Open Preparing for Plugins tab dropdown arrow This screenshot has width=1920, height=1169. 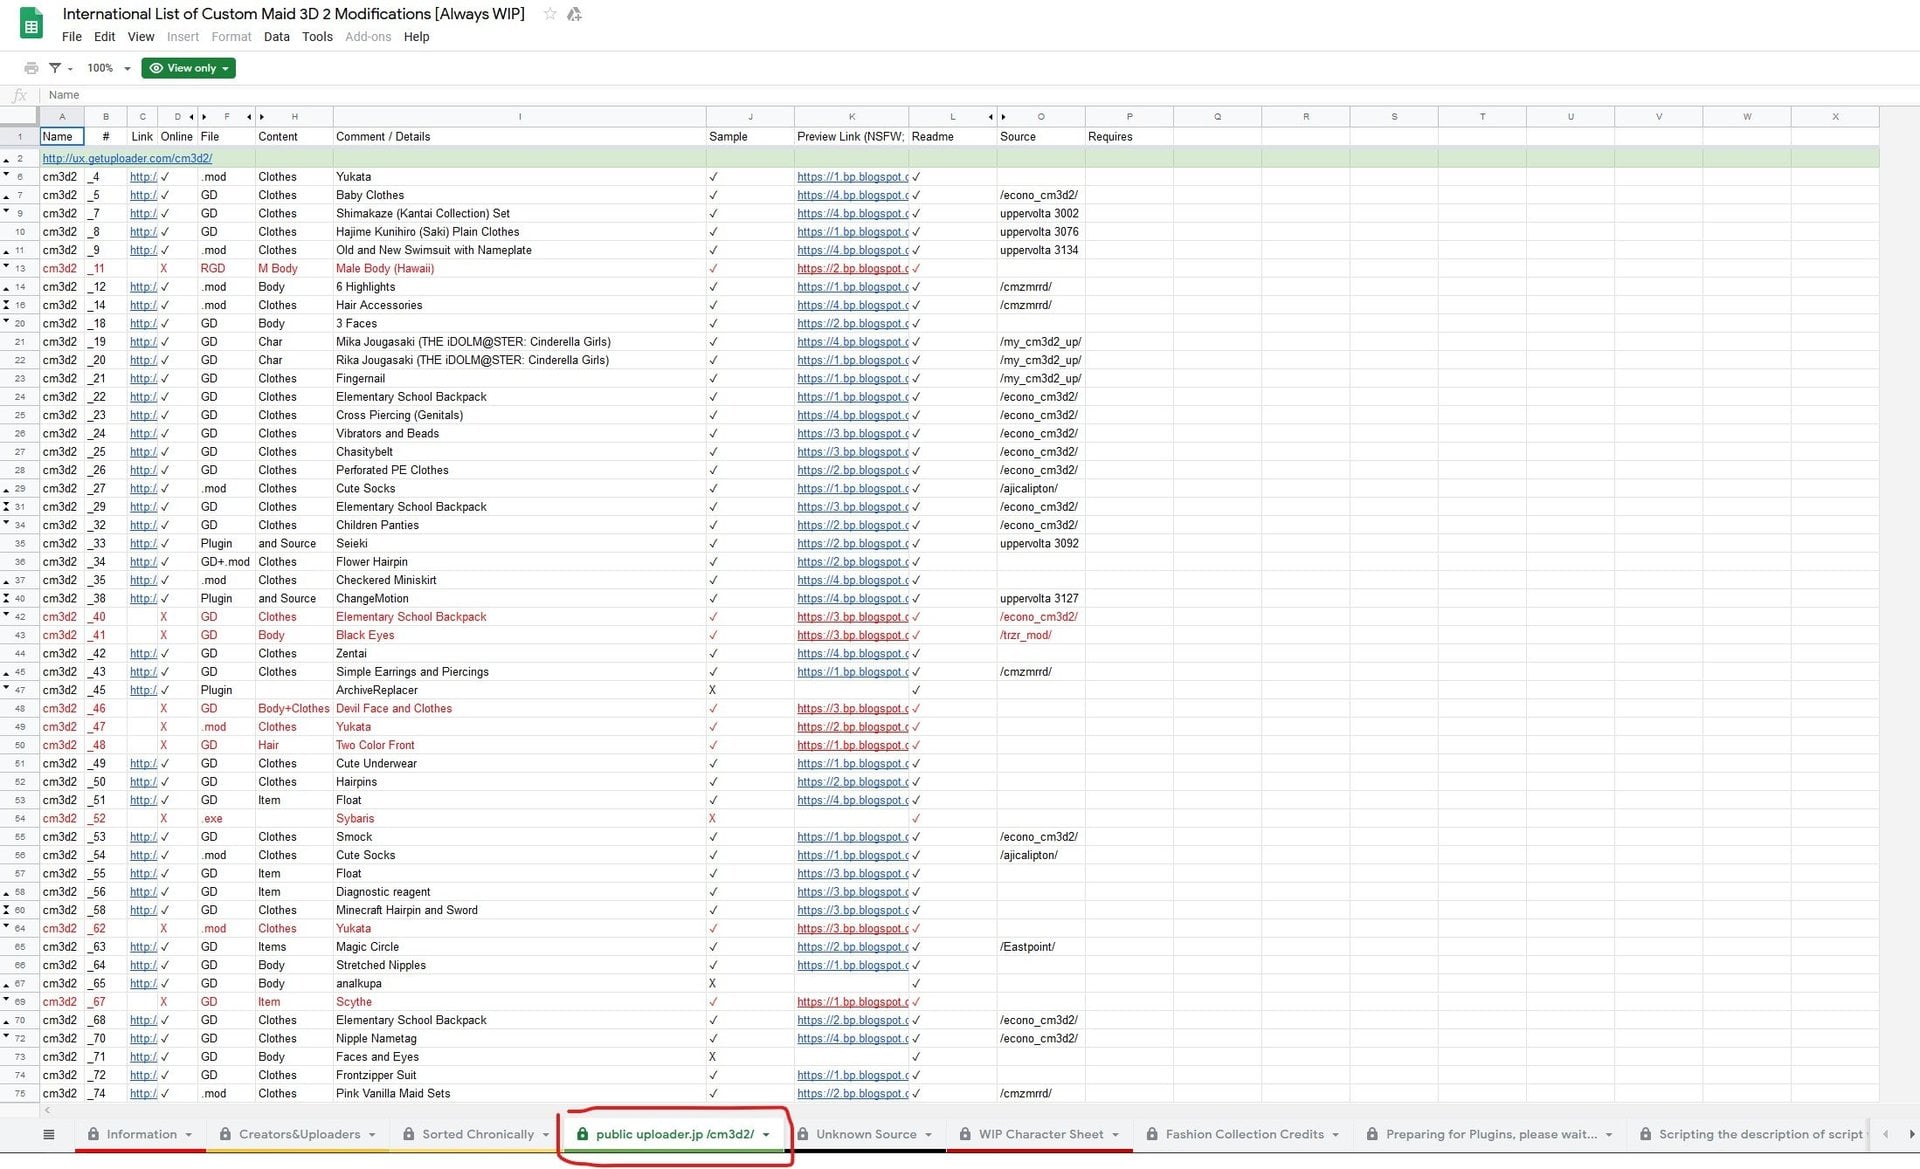pyautogui.click(x=1609, y=1135)
